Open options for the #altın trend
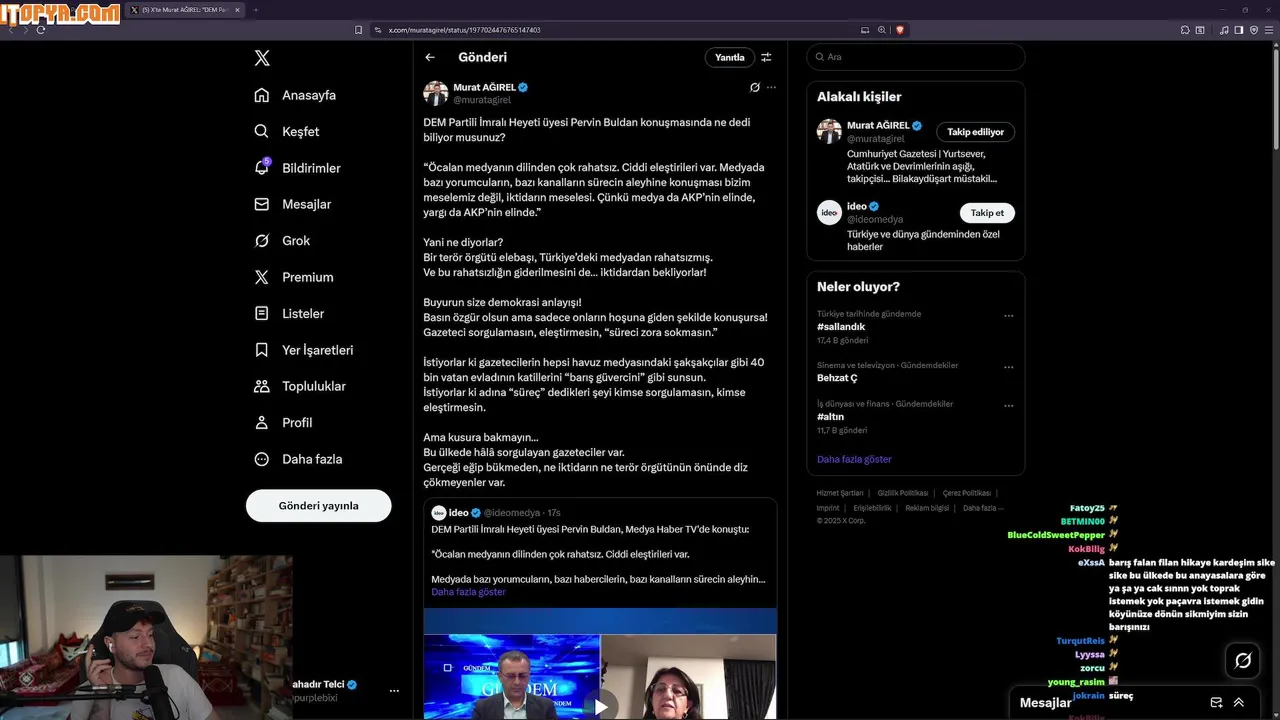Viewport: 1280px width, 720px height. (x=1008, y=406)
